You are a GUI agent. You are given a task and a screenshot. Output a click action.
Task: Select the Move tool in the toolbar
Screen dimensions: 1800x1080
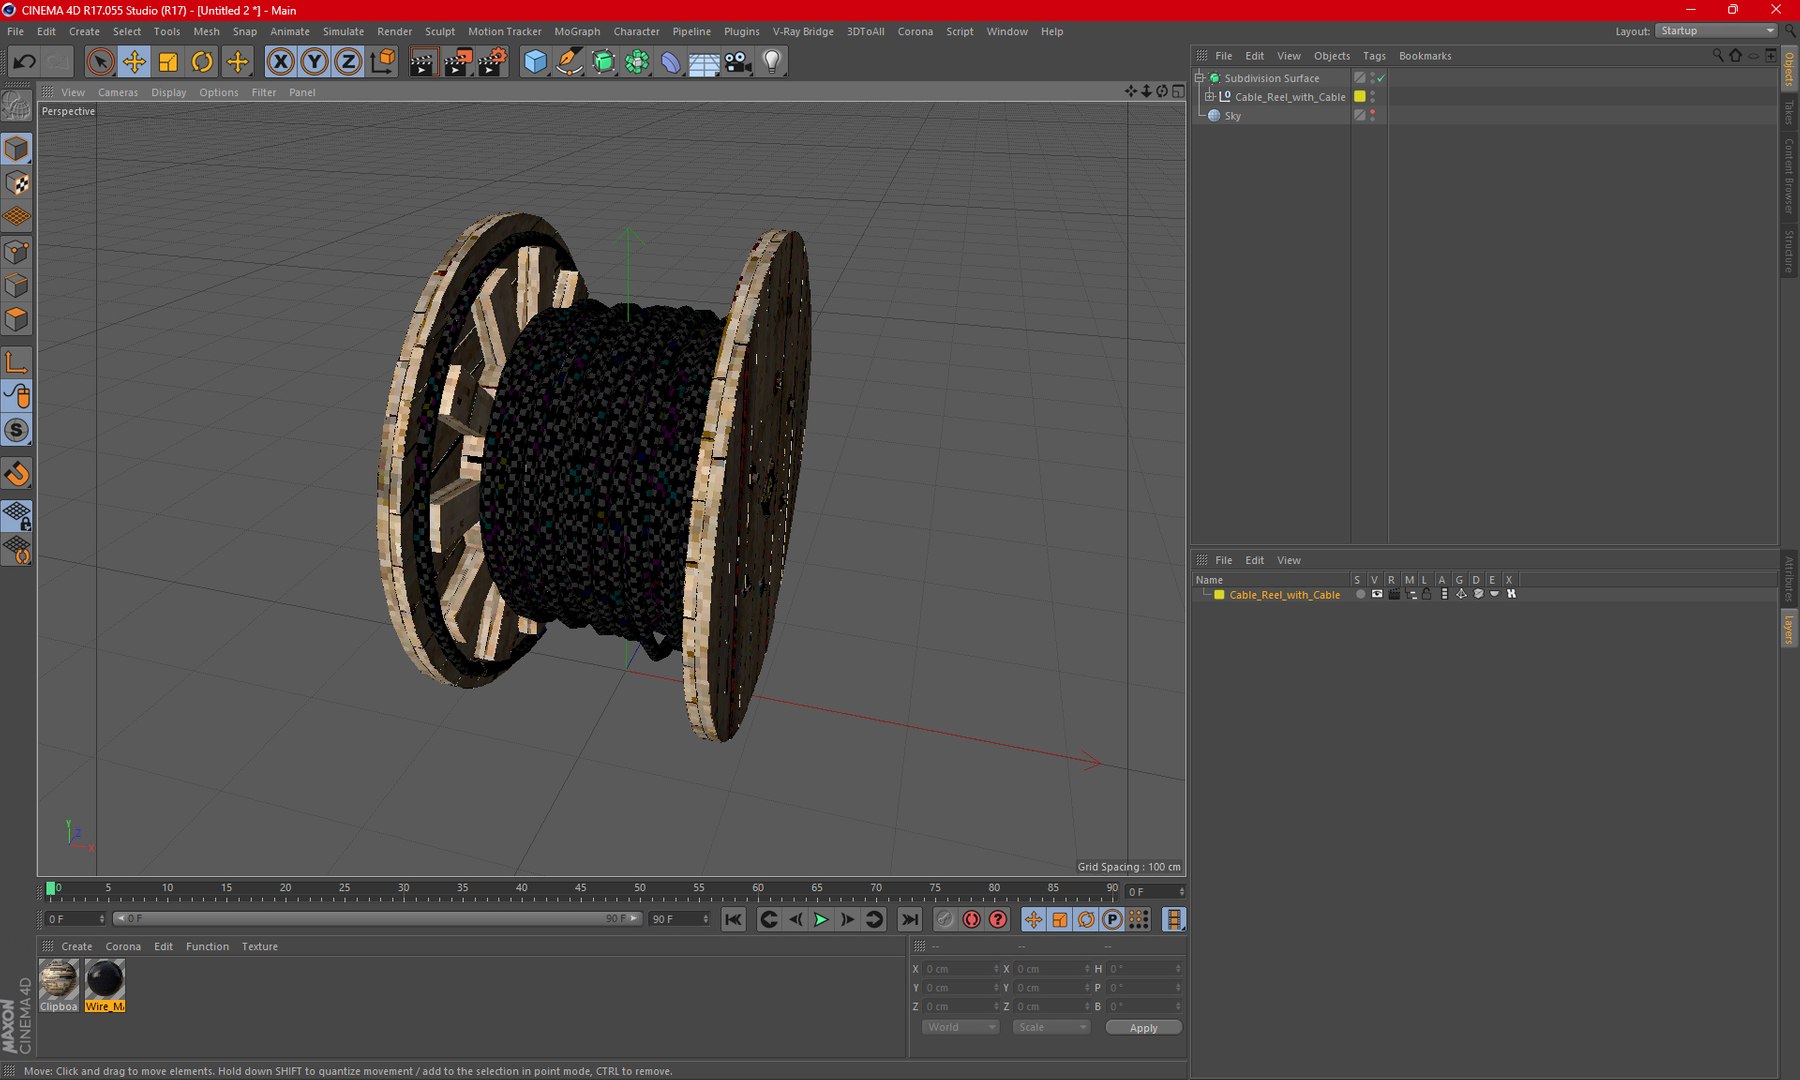coord(134,62)
